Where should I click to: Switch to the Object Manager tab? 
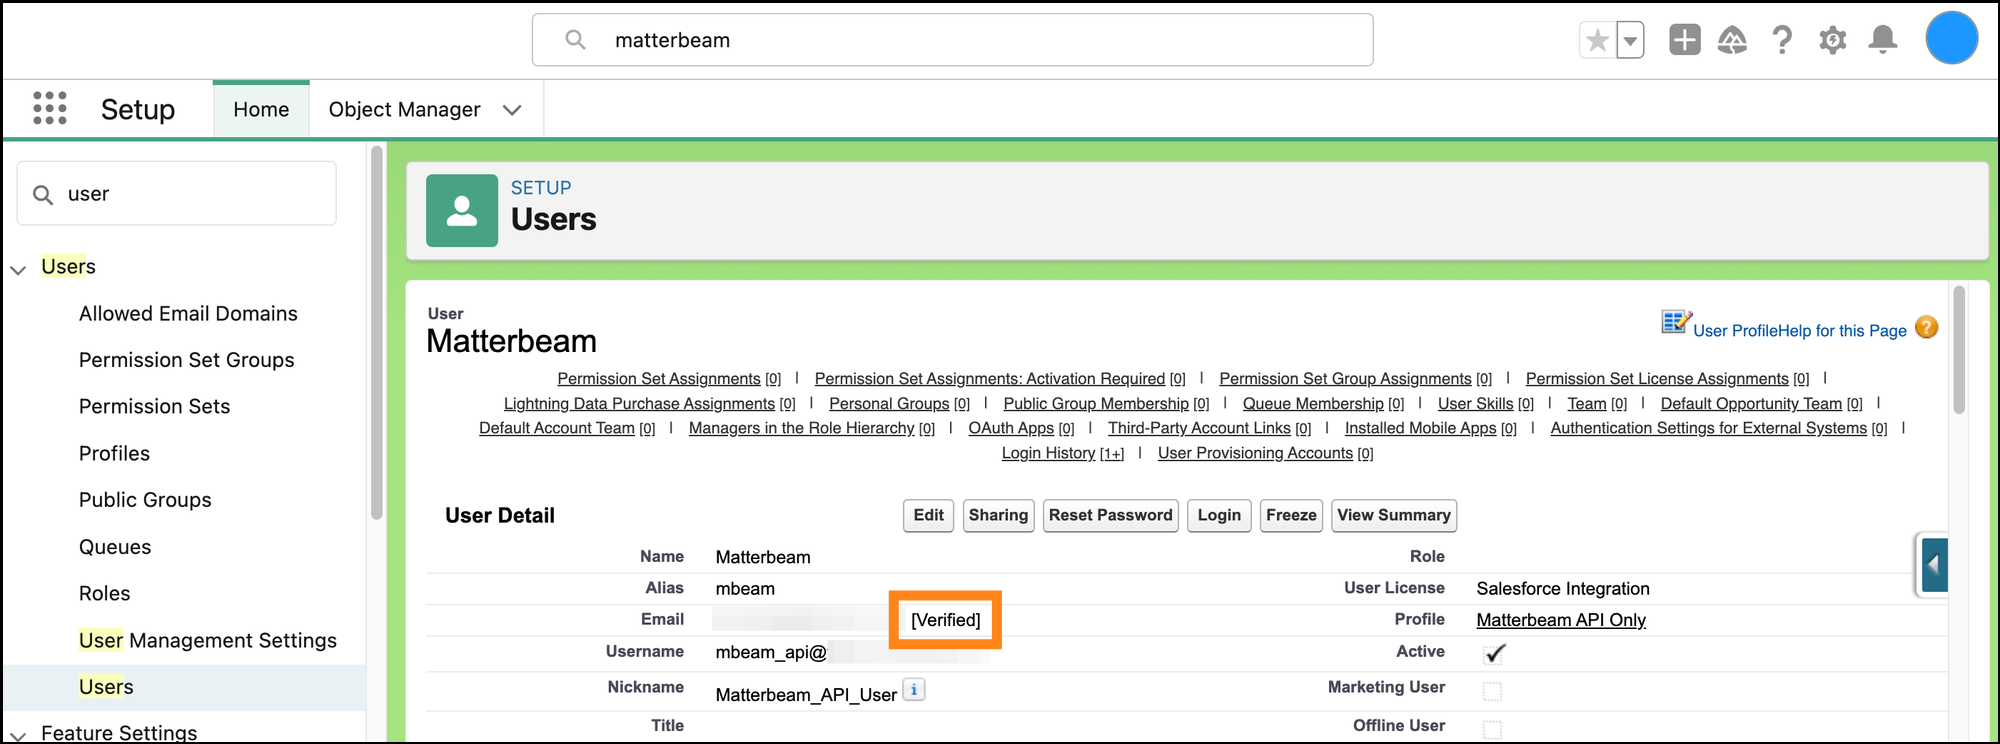tap(404, 109)
